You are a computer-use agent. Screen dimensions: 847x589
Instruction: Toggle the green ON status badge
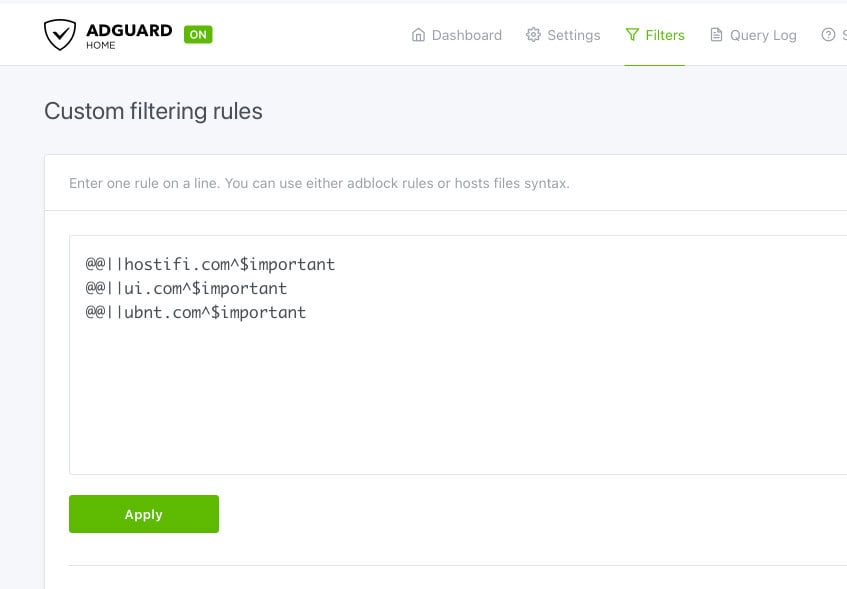198,34
